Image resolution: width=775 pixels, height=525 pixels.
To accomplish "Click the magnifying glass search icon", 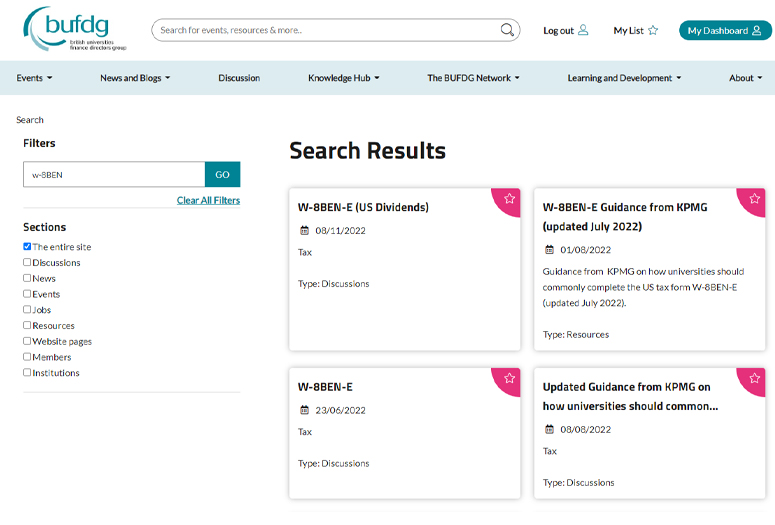I will pyautogui.click(x=508, y=30).
